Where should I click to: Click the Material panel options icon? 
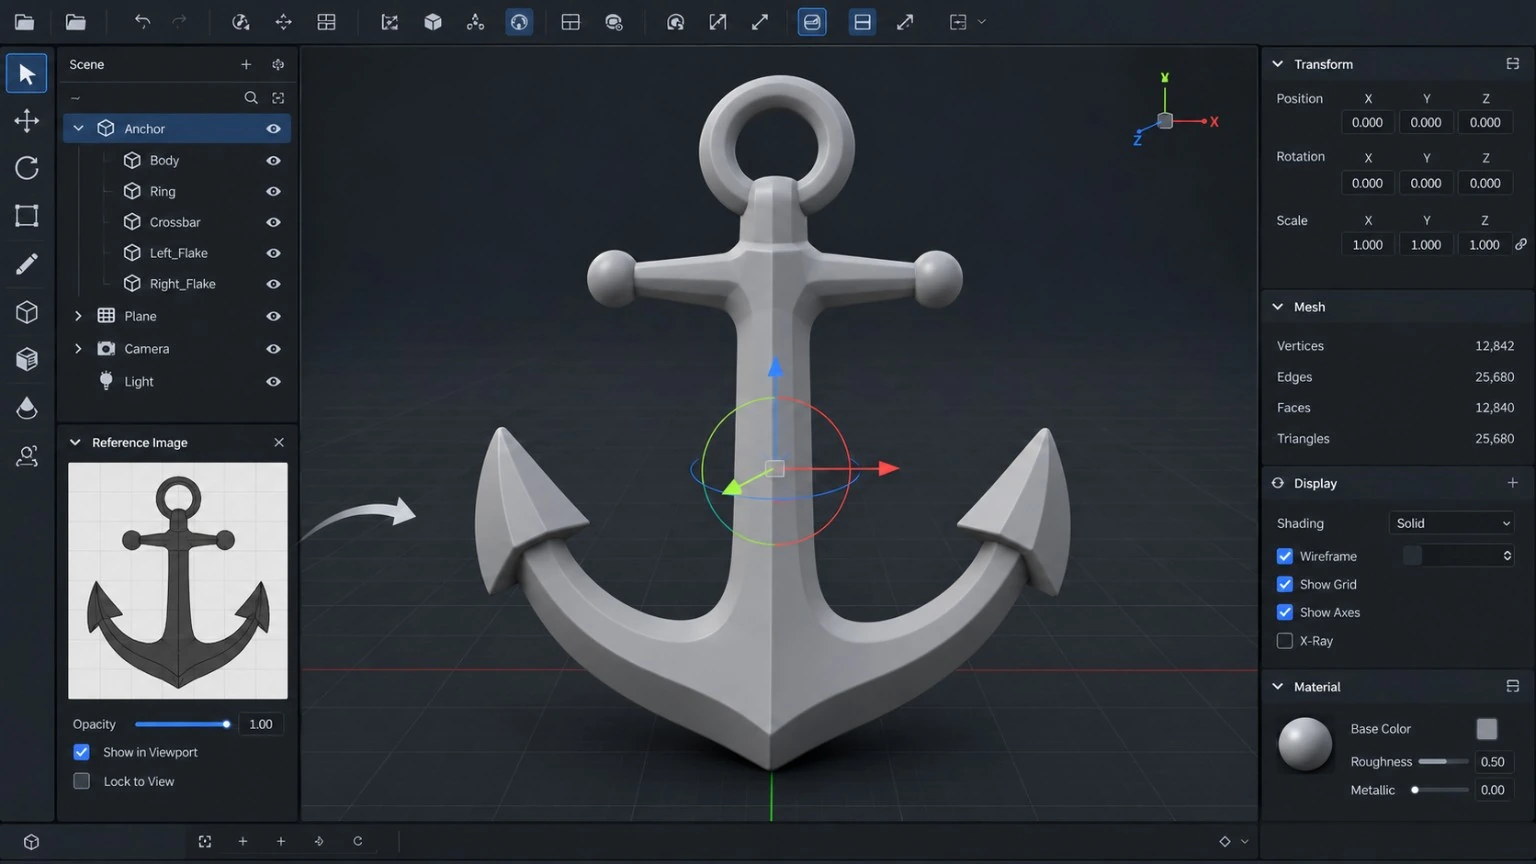[1513, 687]
